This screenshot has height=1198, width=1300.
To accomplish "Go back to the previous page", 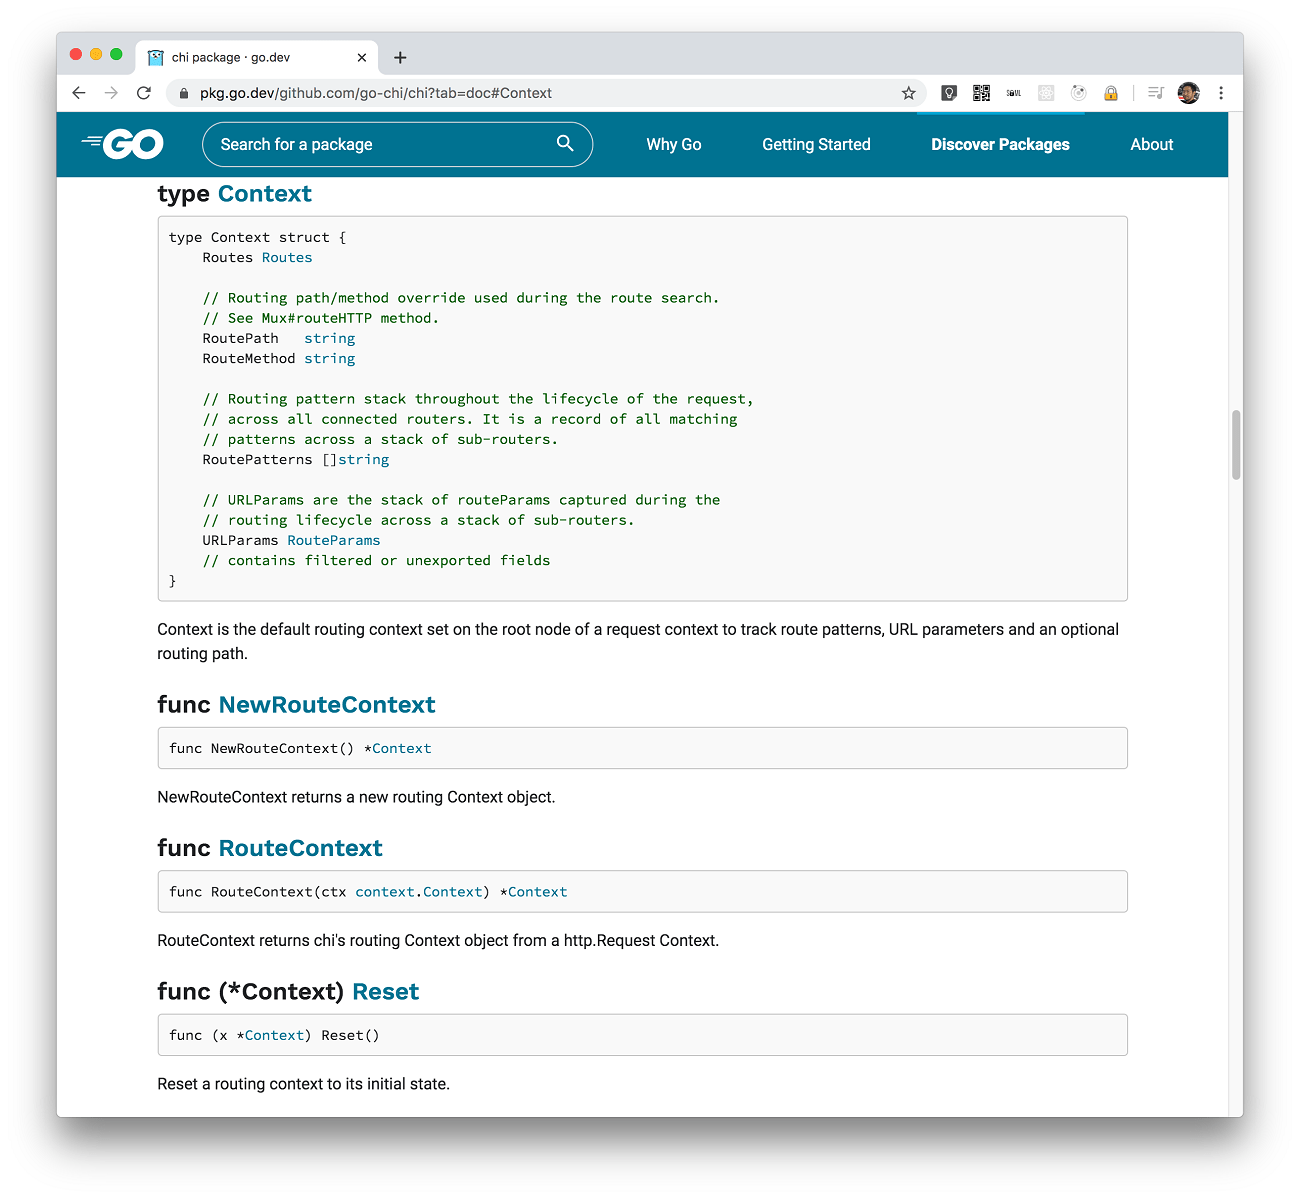I will click(79, 93).
